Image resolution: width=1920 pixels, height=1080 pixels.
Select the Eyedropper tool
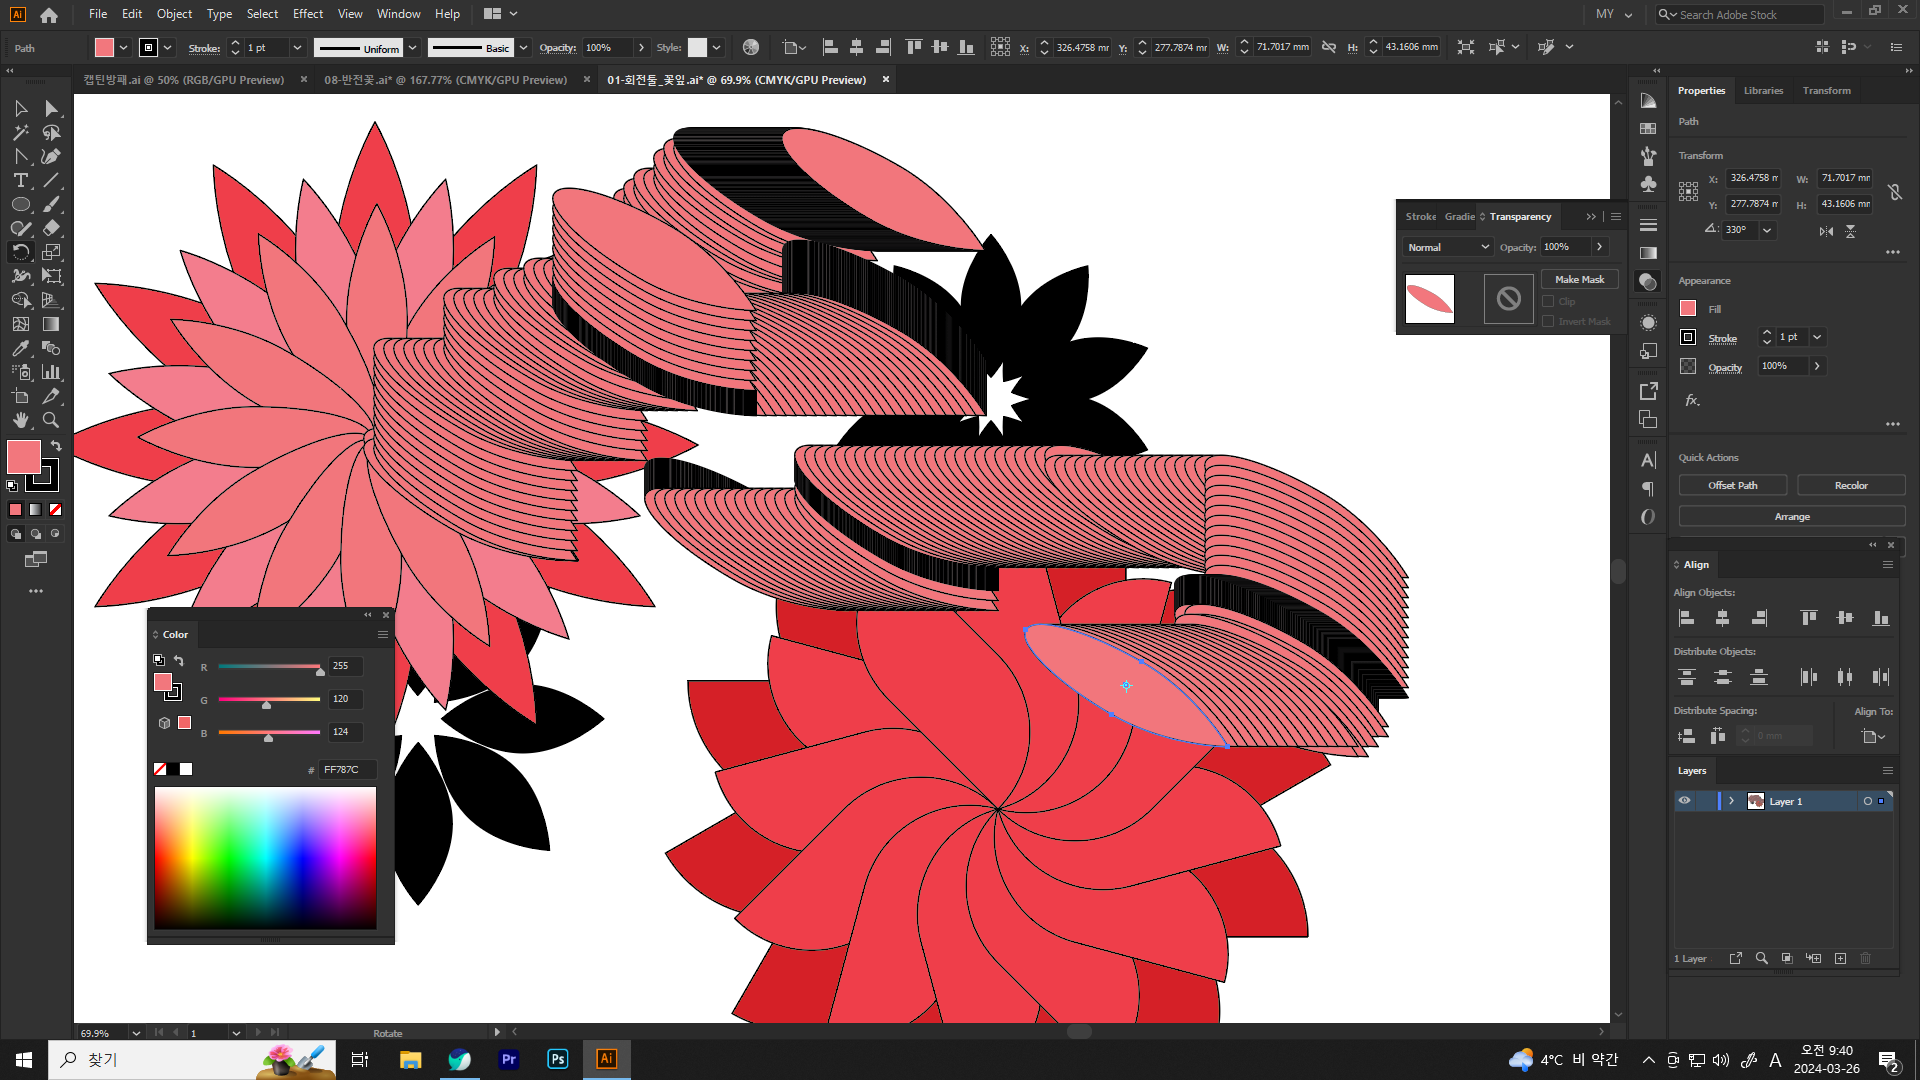pyautogui.click(x=20, y=348)
